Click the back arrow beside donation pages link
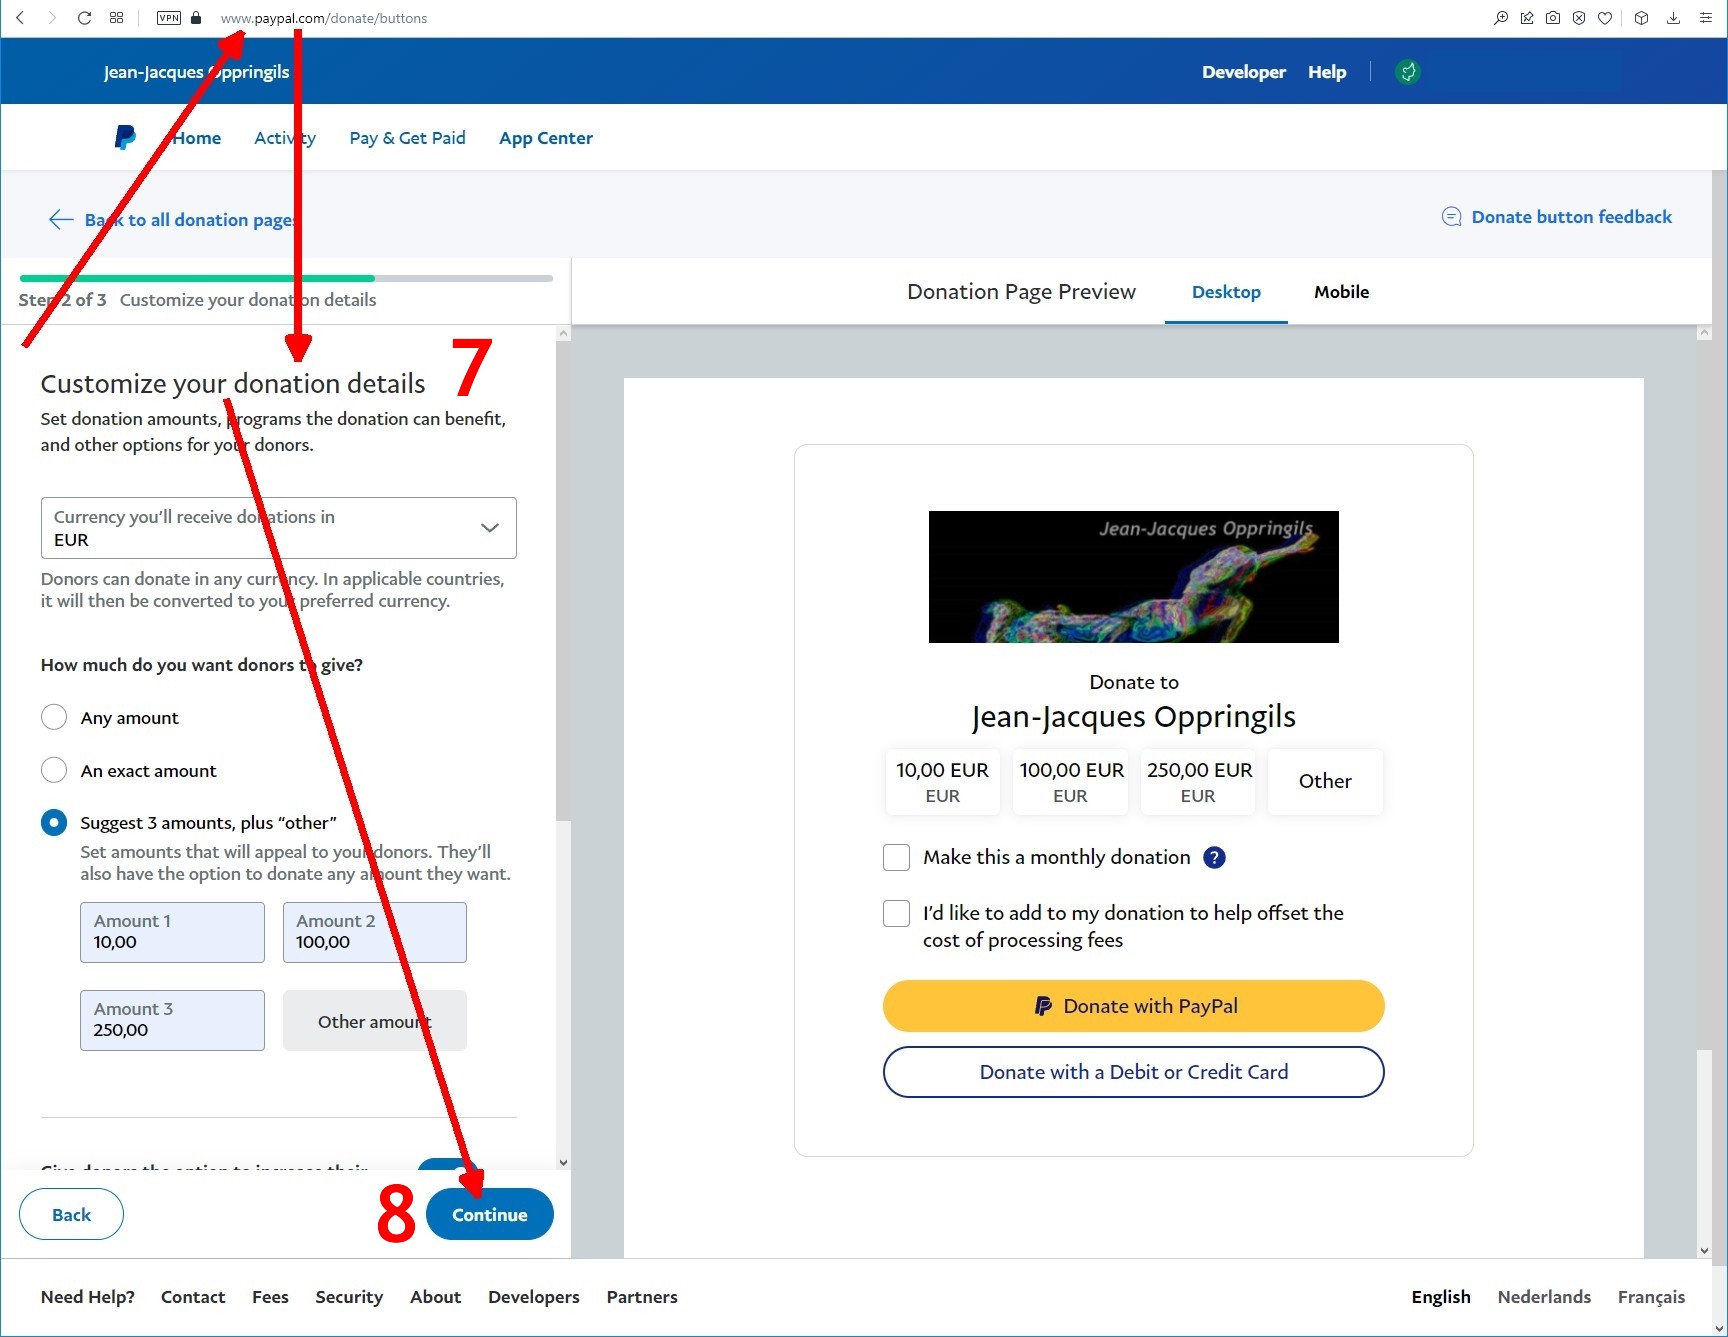 pyautogui.click(x=61, y=220)
